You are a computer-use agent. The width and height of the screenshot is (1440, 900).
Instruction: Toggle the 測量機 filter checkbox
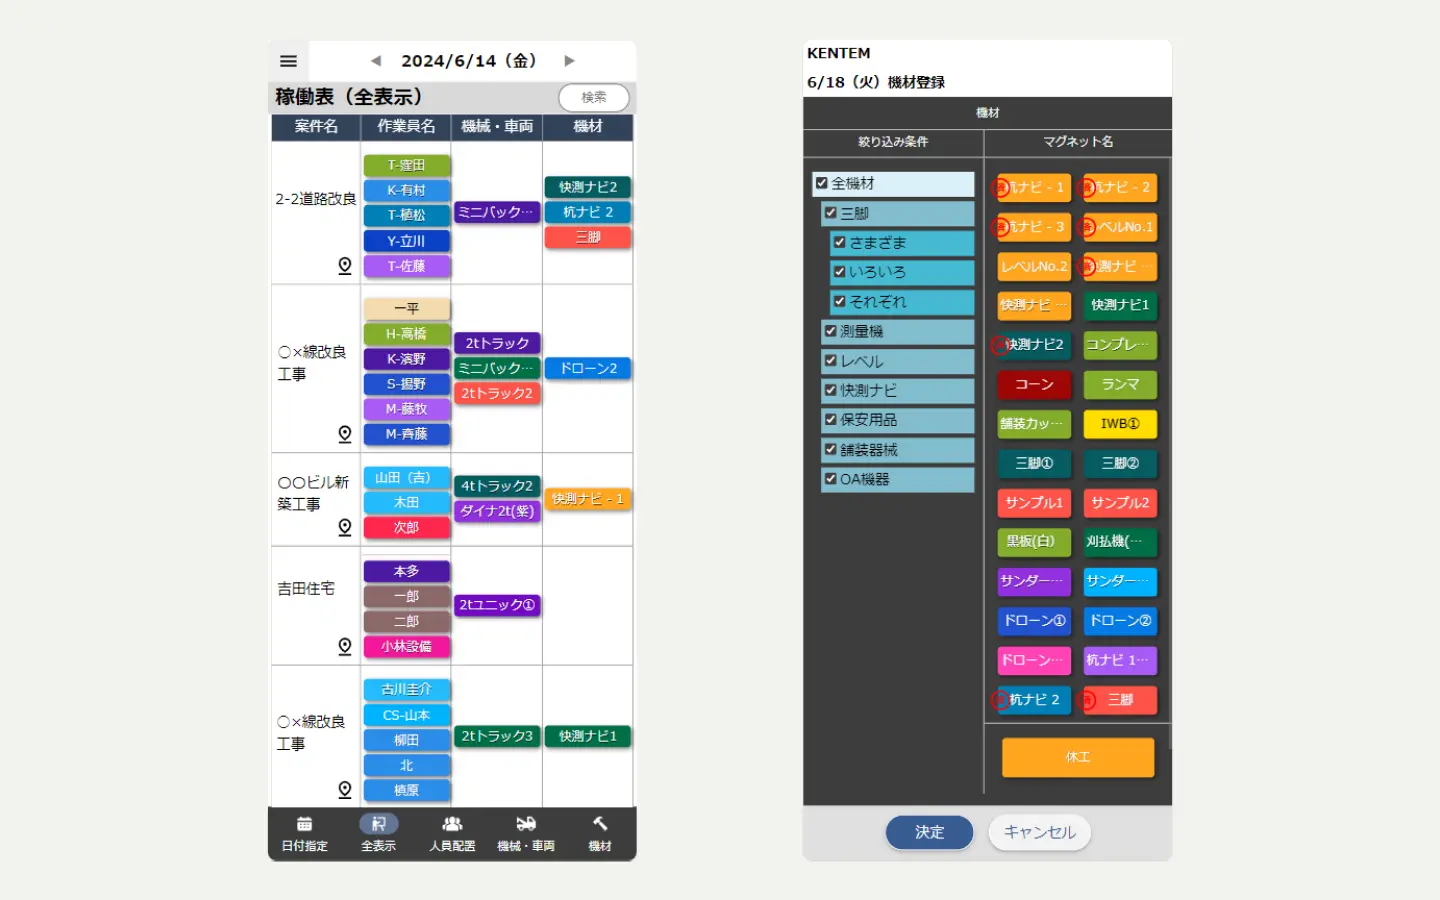pos(830,331)
